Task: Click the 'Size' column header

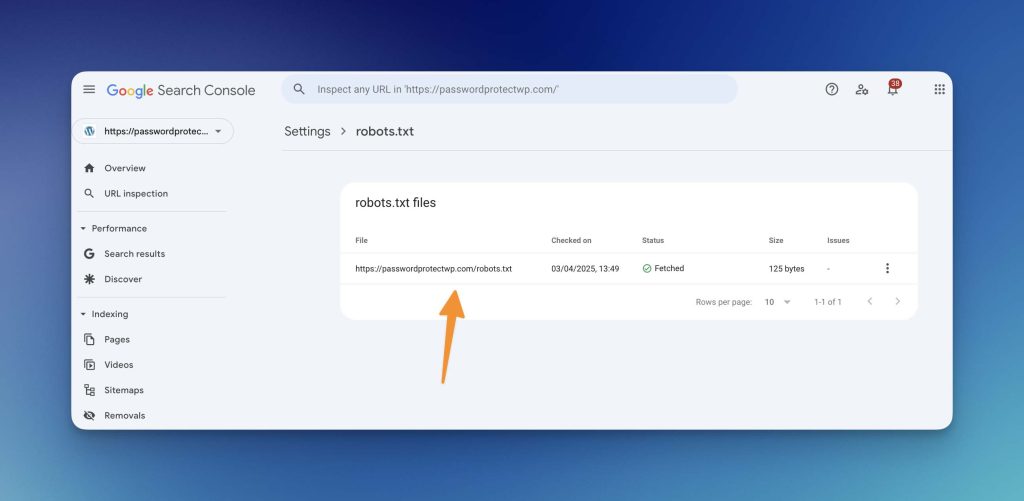Action: [776, 240]
